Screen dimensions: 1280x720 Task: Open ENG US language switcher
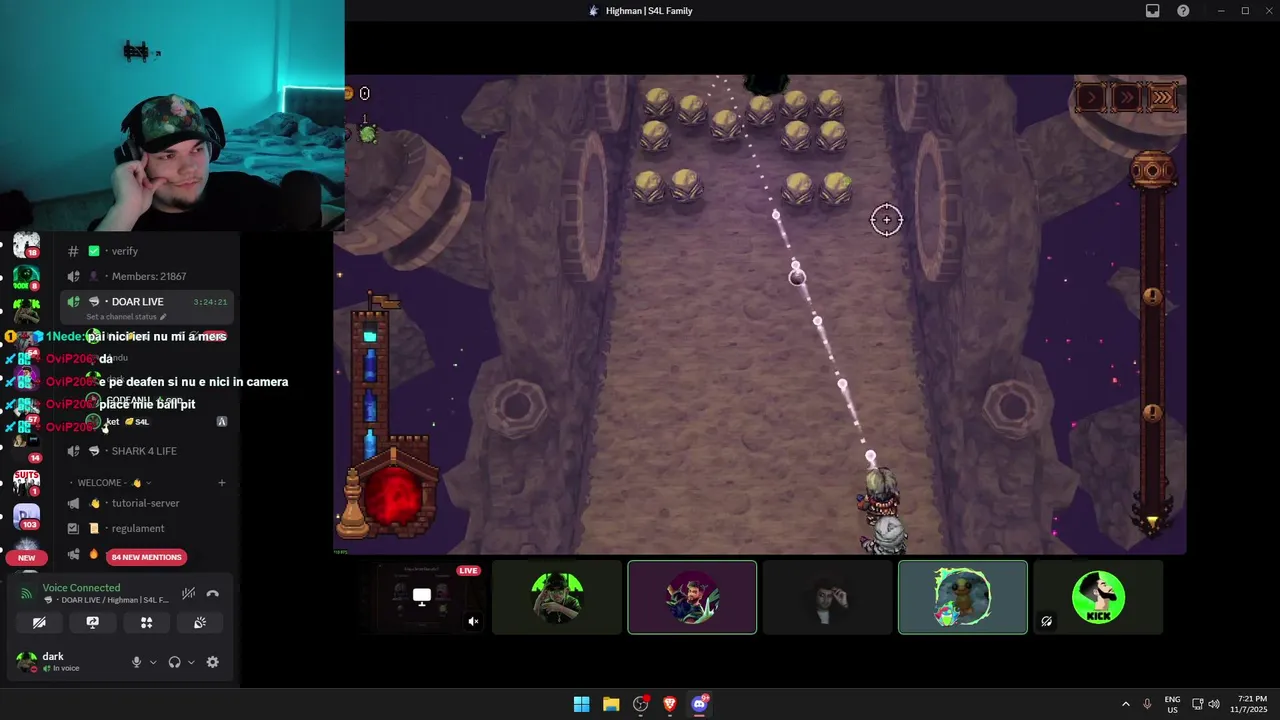[1173, 704]
